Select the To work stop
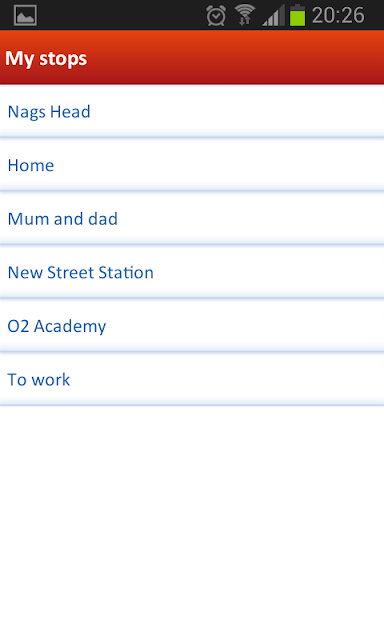The image size is (384, 640). click(x=192, y=379)
